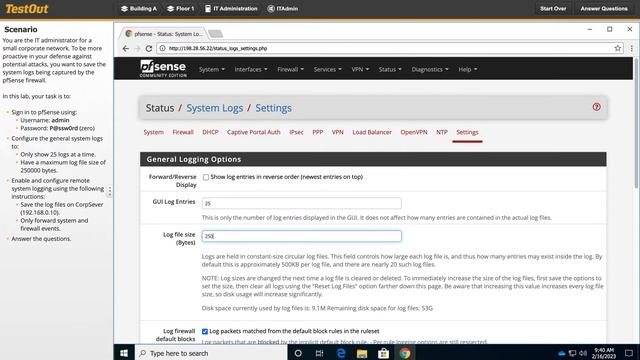Open Microsoft Store from the taskbar

(x=383, y=353)
